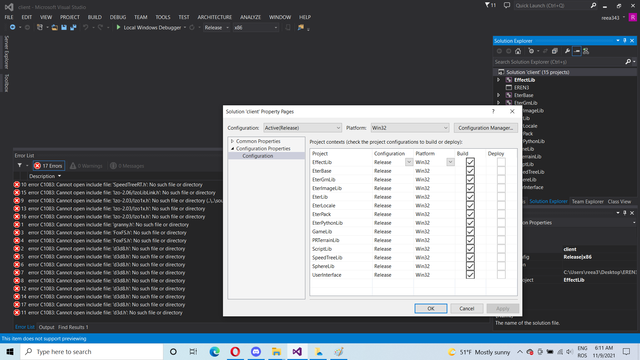Click the Search Solution Explorer field
Image resolution: width=640 pixels, height=360 pixels.
pos(559,62)
